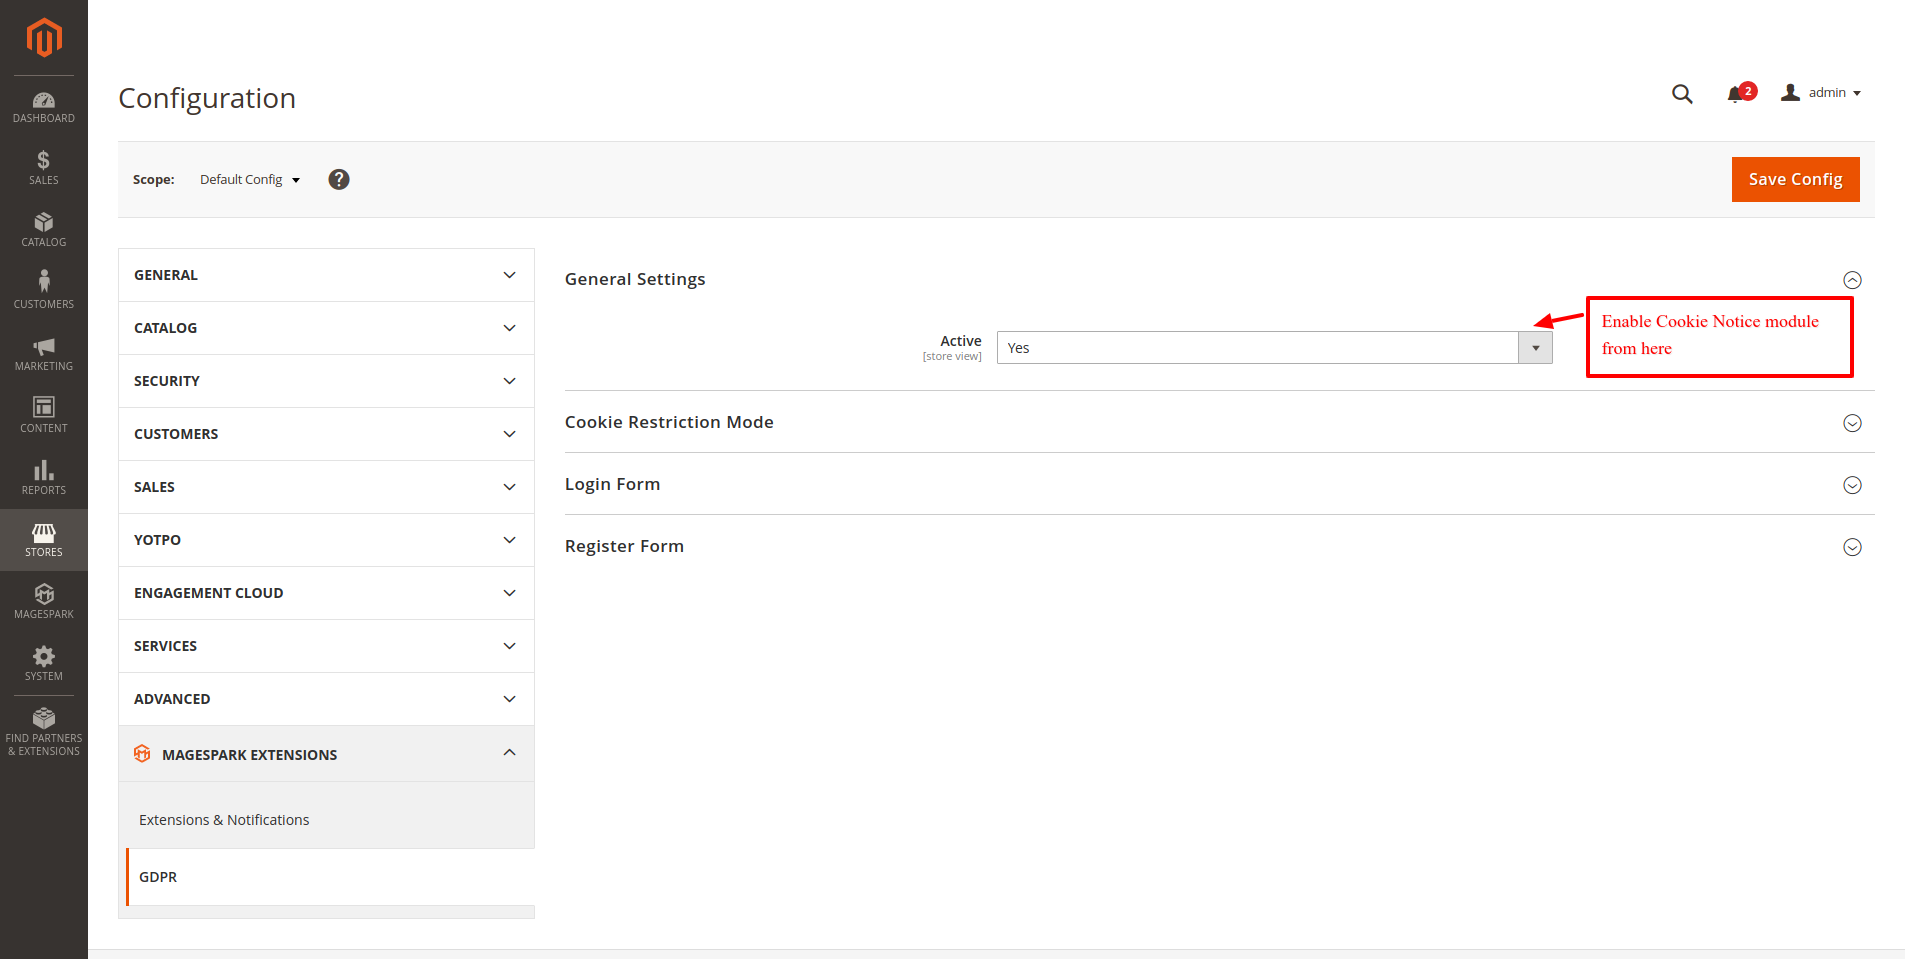Open the Magespark sidebar menu
This screenshot has height=959, width=1905.
click(x=44, y=601)
